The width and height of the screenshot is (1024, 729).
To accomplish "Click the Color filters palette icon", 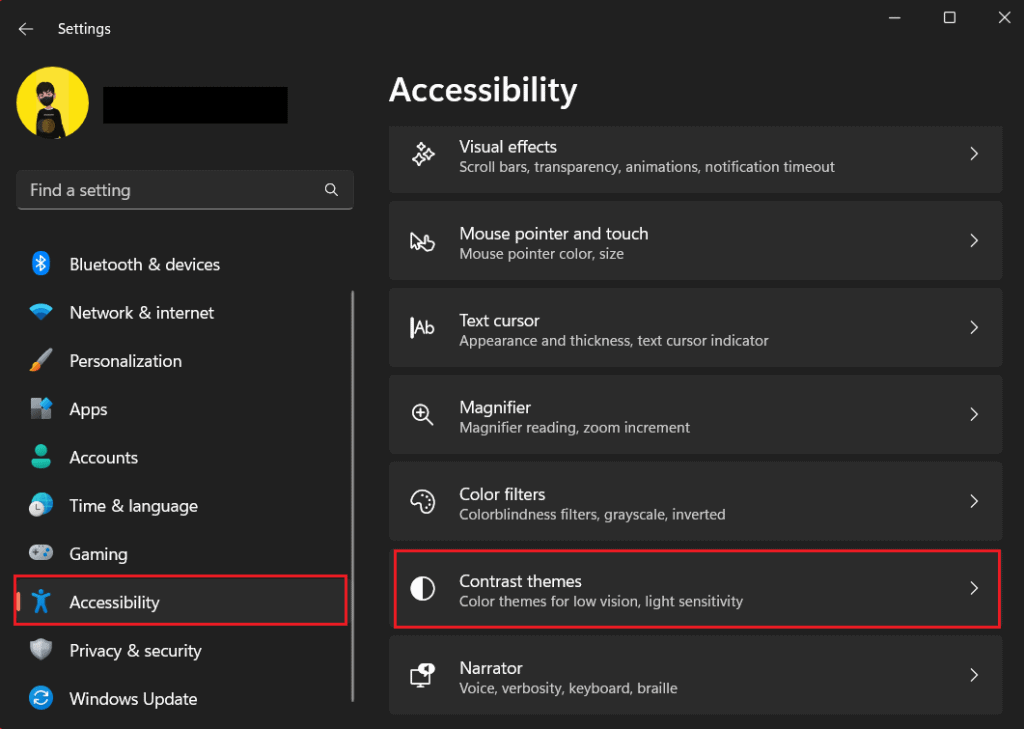I will pos(422,502).
